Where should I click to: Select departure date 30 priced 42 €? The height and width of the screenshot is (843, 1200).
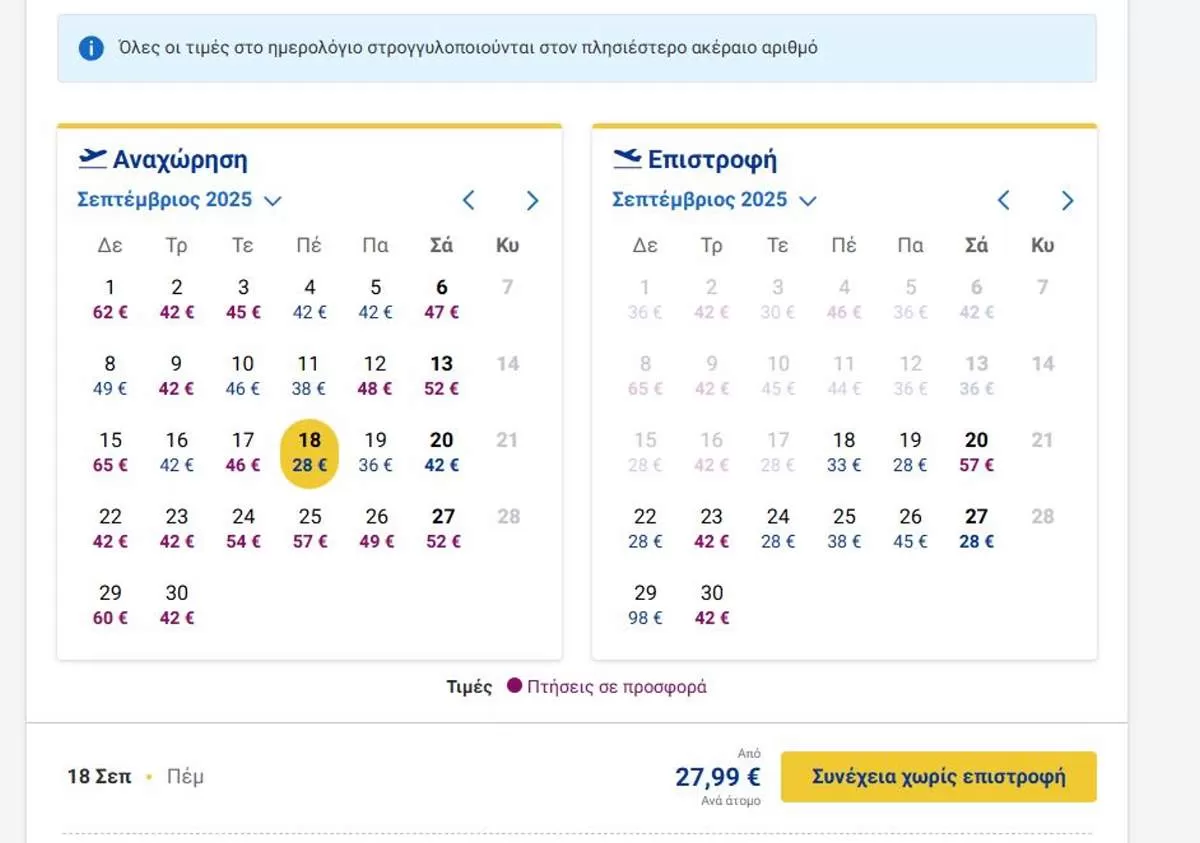[177, 605]
